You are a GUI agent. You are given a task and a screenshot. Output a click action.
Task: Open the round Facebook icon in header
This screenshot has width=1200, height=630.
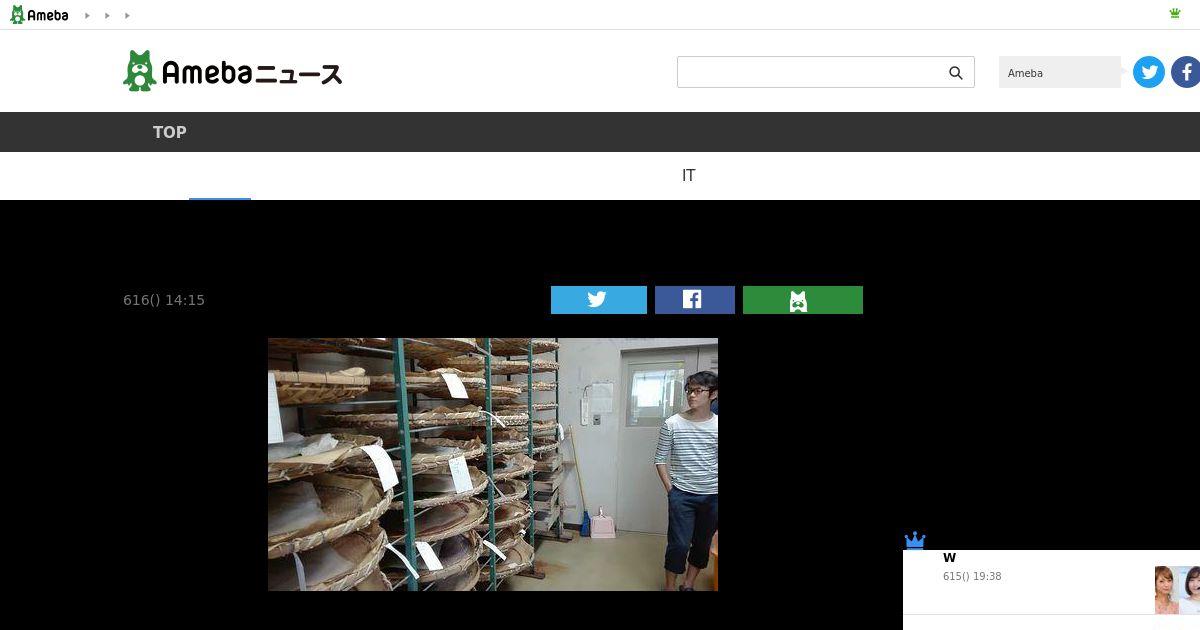click(x=1186, y=72)
